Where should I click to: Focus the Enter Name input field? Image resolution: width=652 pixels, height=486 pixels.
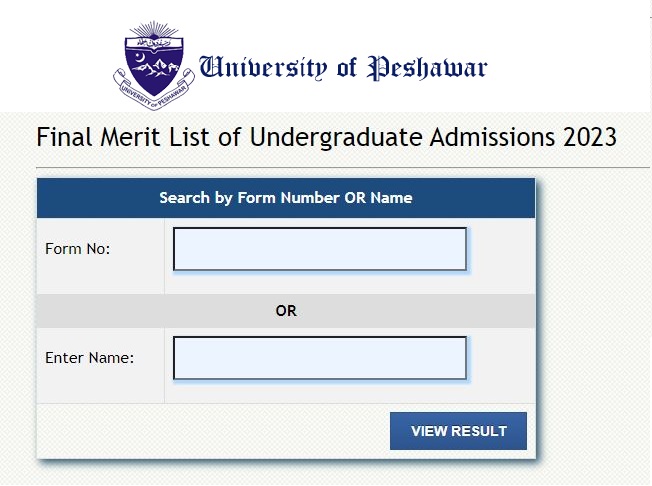[320, 358]
